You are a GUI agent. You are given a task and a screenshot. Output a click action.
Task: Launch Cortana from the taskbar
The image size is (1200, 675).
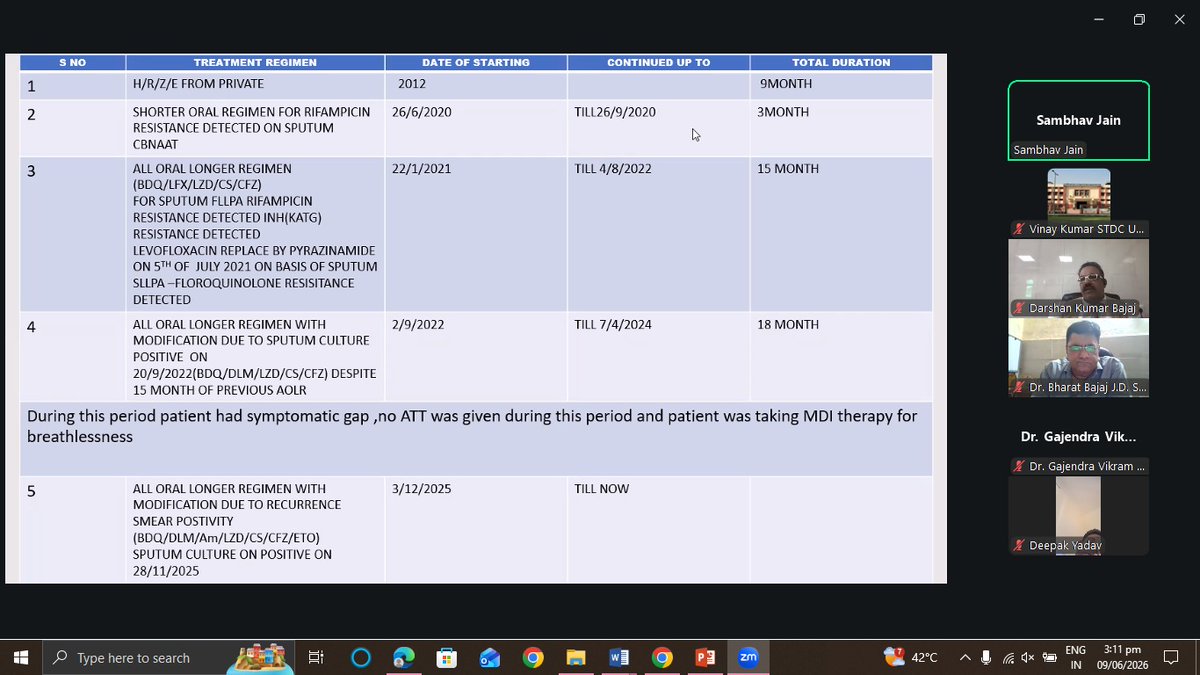(361, 657)
